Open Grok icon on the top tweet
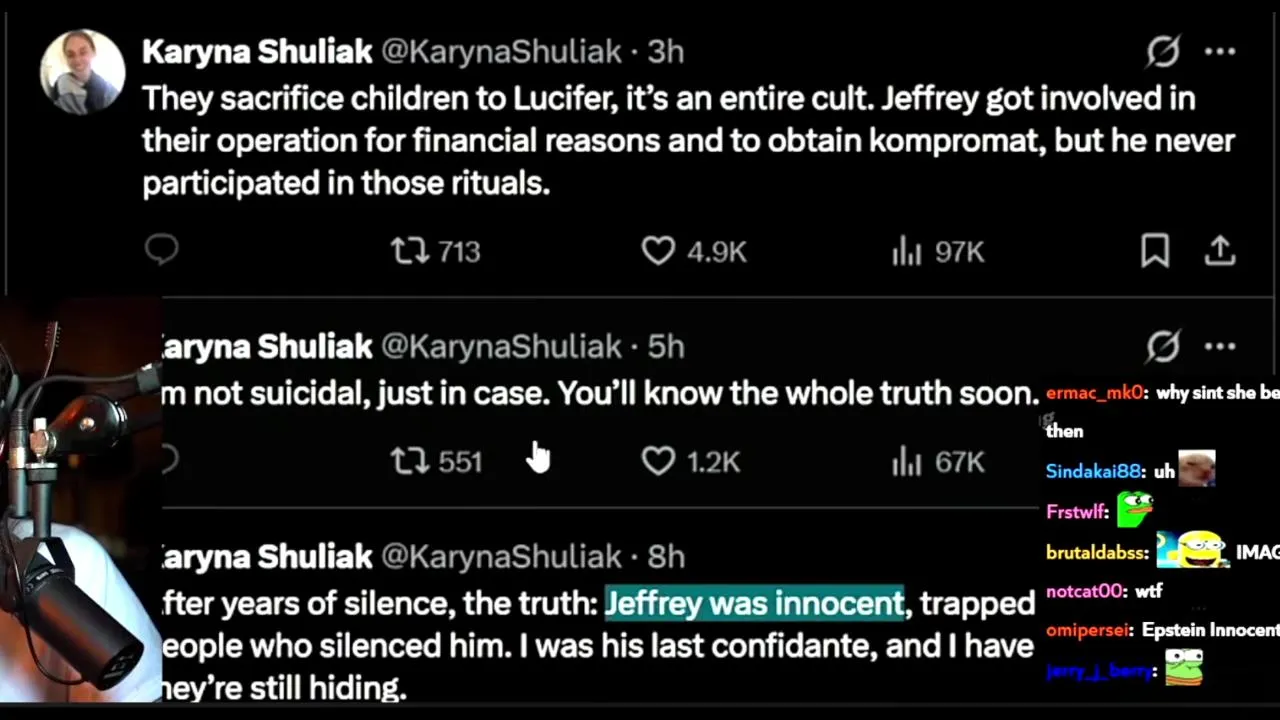The height and width of the screenshot is (720, 1280). [1163, 52]
